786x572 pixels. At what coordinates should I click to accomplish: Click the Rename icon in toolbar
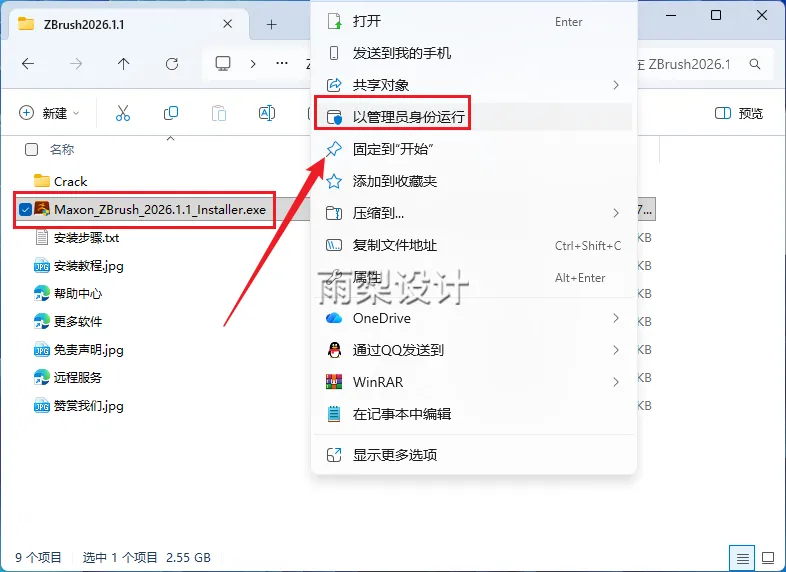tap(267, 113)
